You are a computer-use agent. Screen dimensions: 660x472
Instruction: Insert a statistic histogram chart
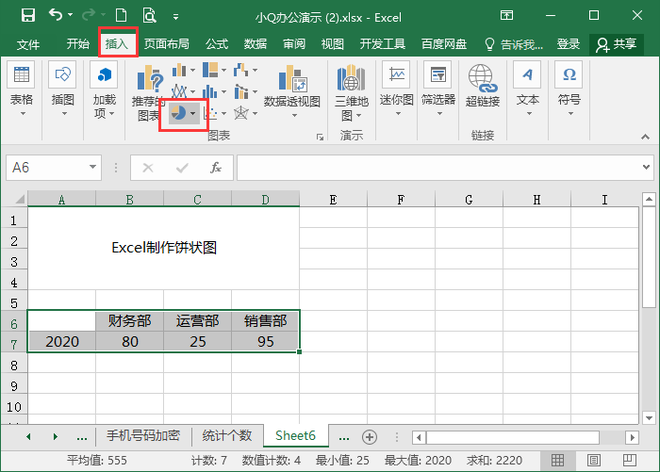[214, 91]
